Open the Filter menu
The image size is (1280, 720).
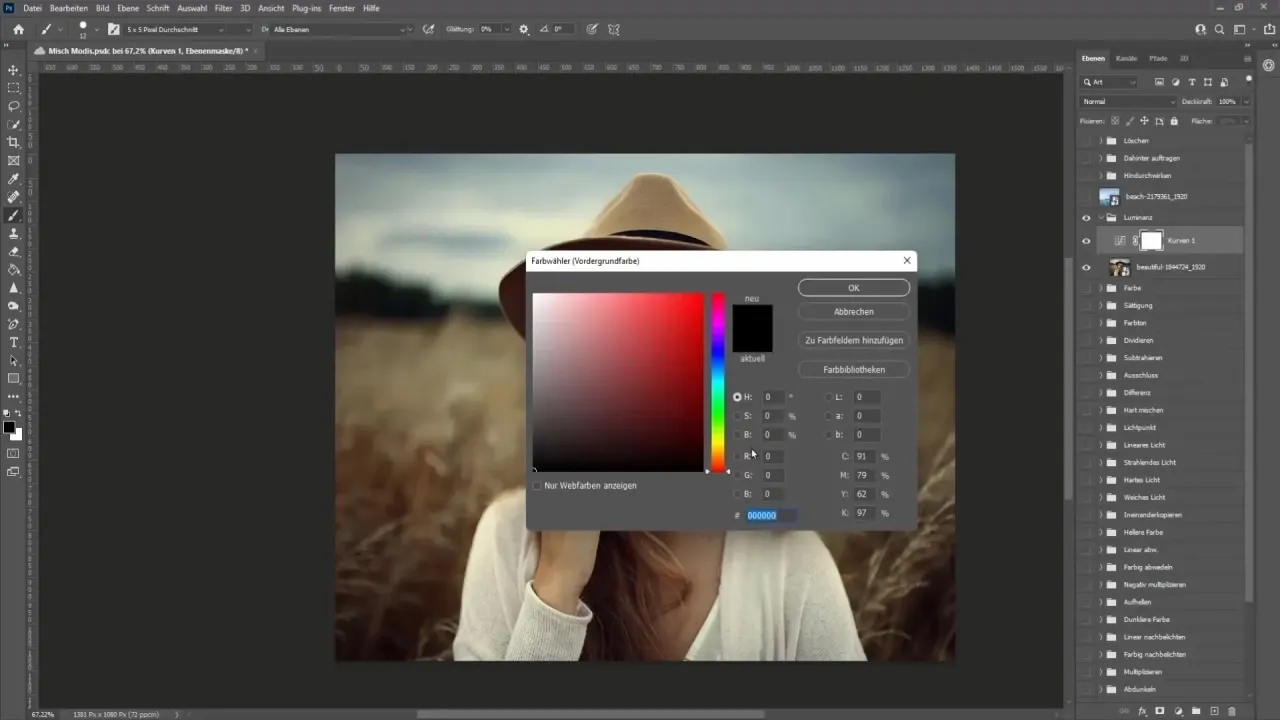[223, 8]
